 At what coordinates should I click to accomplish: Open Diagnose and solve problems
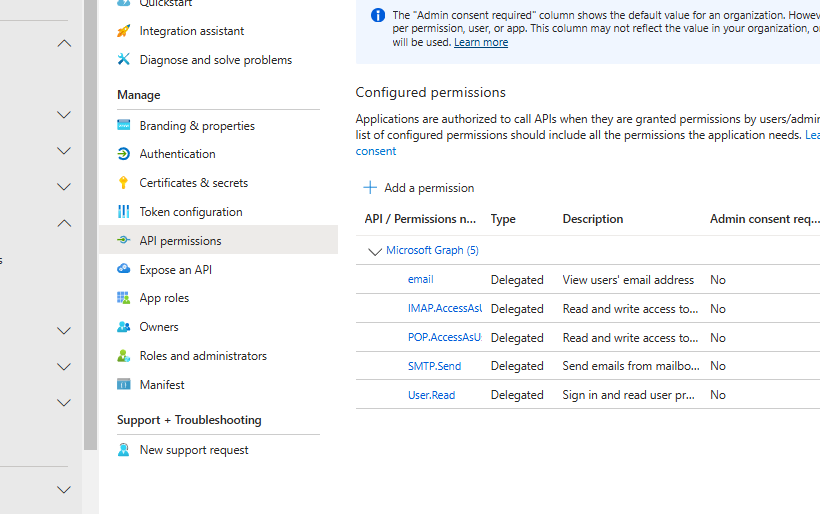pyautogui.click(x=215, y=60)
